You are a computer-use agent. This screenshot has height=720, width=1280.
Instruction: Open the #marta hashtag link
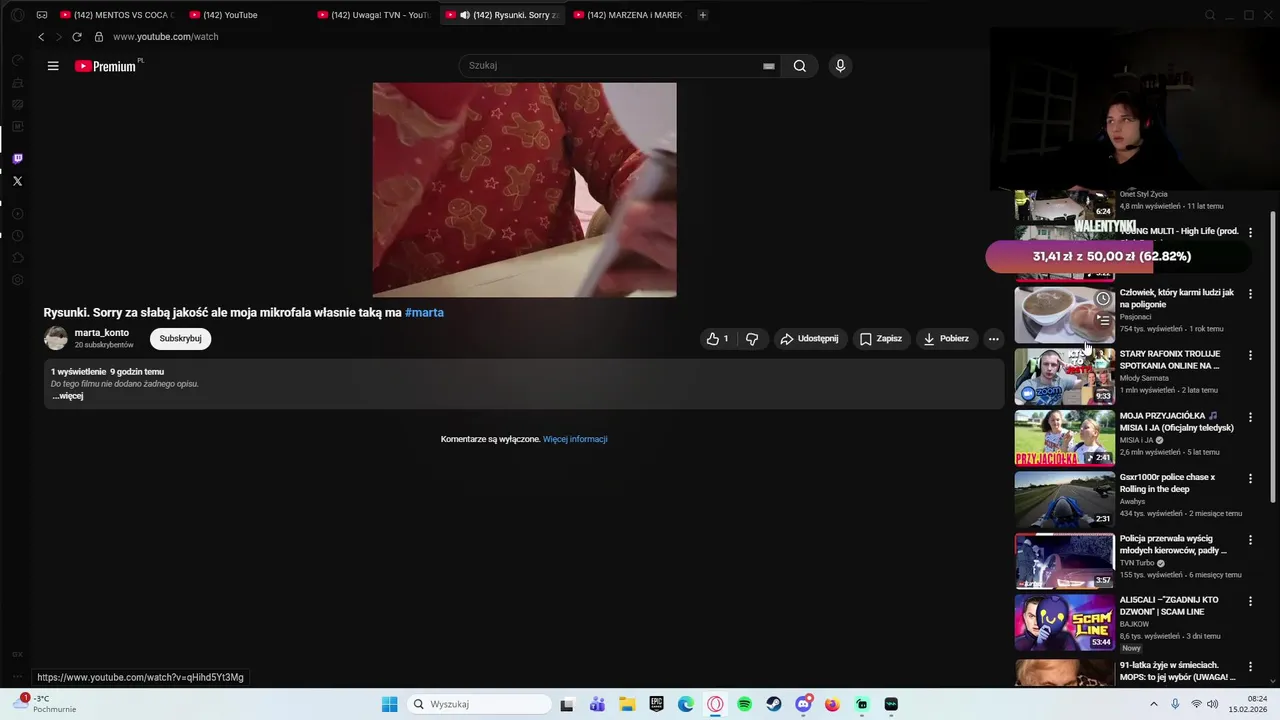[424, 313]
